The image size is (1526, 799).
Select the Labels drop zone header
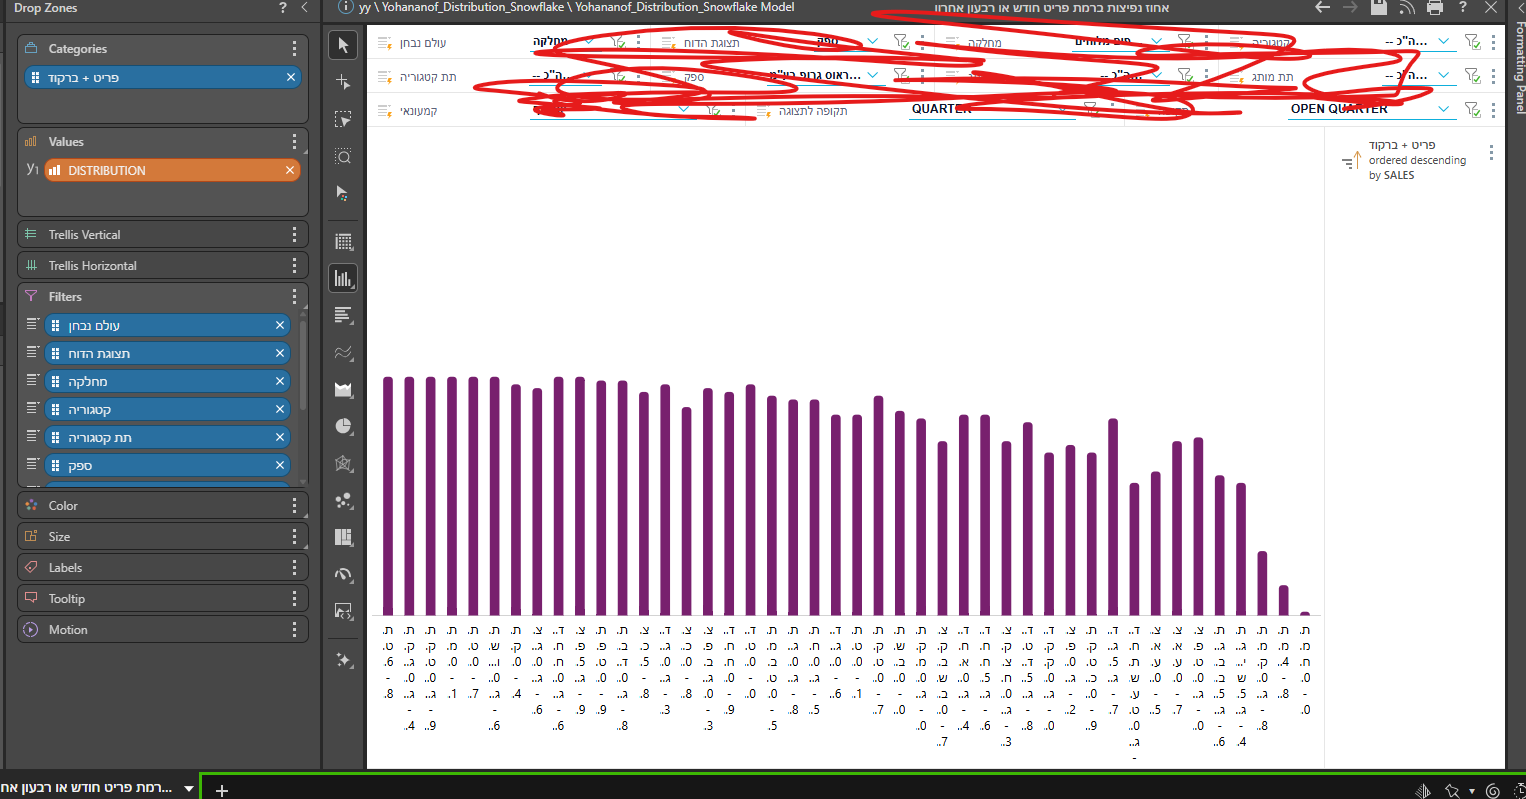(x=163, y=568)
